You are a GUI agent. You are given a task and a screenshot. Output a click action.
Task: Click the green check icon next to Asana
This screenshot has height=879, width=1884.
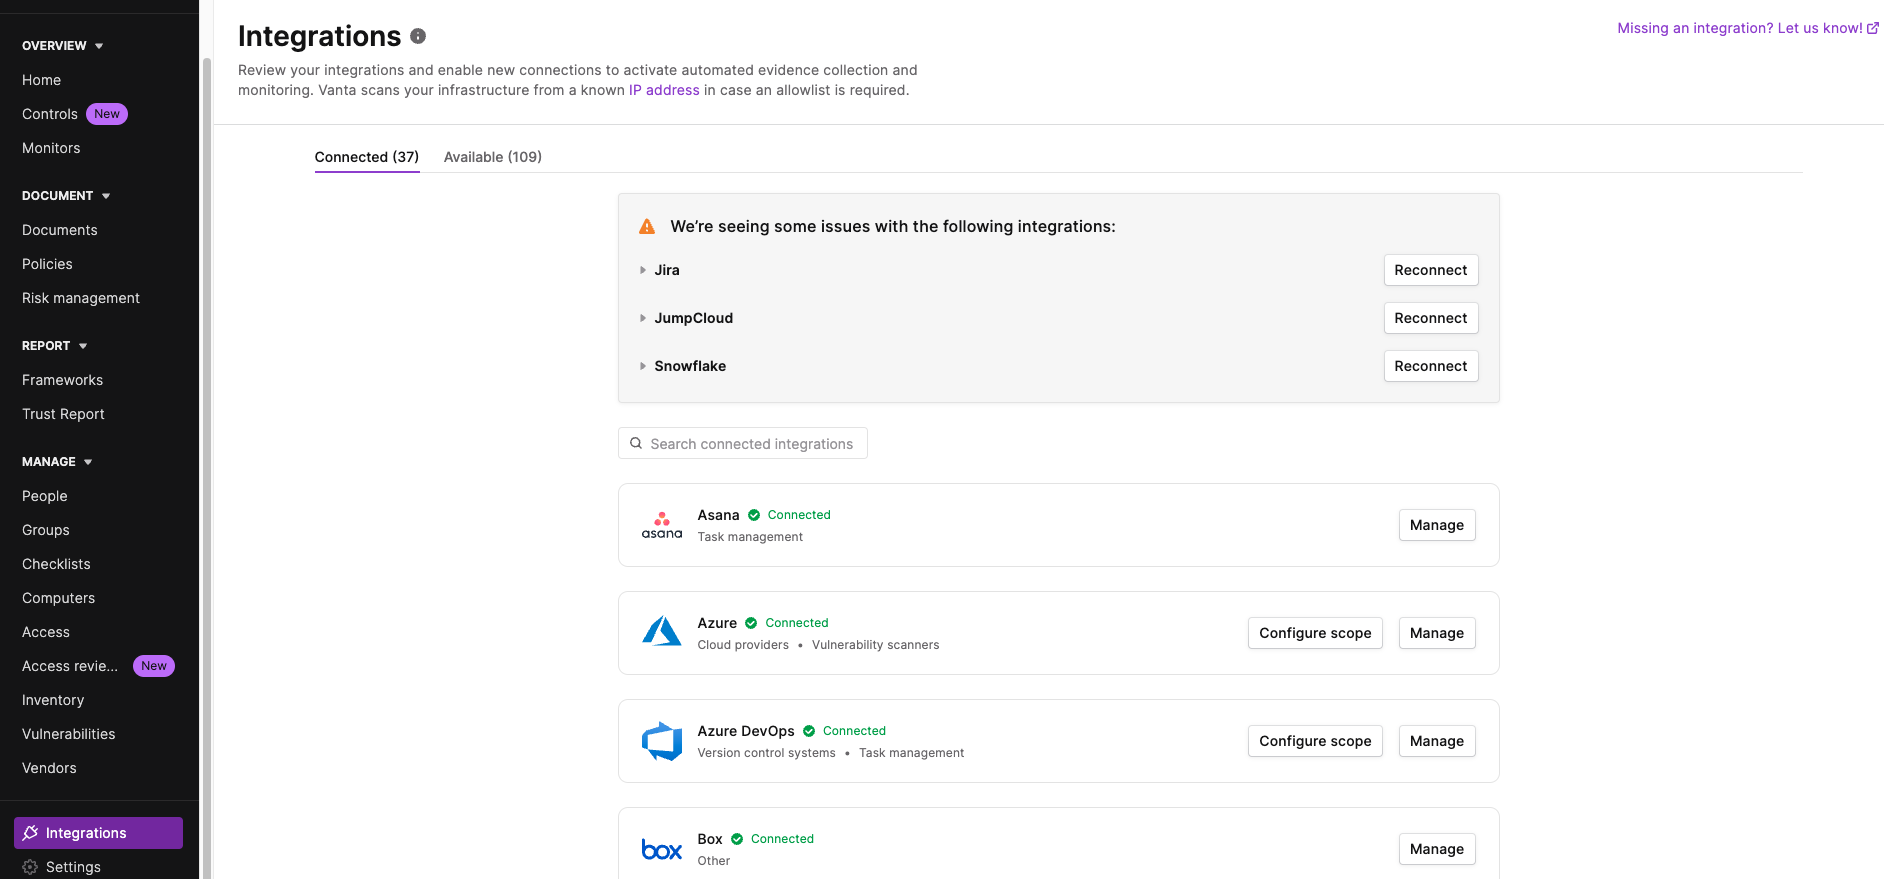point(754,515)
